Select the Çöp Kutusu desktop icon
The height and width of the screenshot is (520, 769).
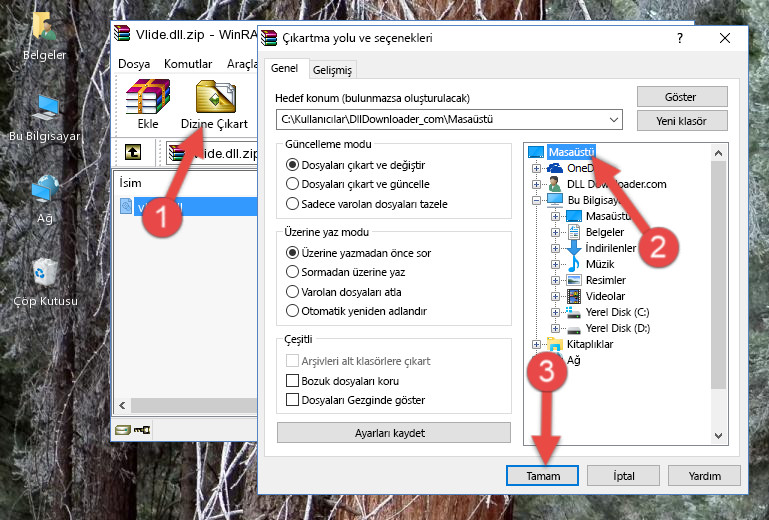click(45, 282)
